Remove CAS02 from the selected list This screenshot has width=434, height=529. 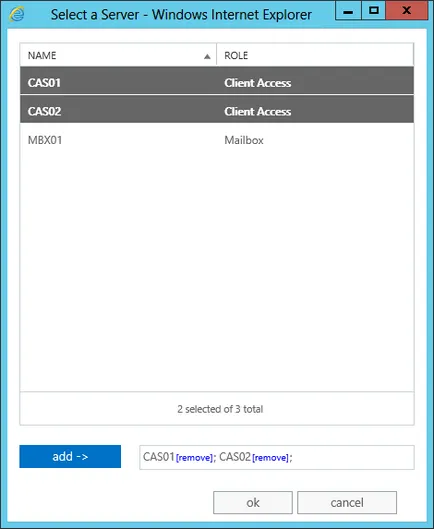tap(270, 458)
